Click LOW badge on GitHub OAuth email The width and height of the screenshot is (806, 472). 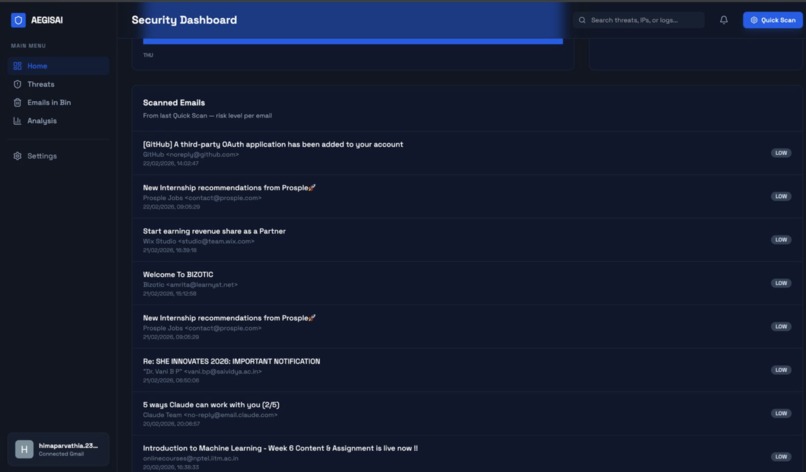(x=781, y=153)
